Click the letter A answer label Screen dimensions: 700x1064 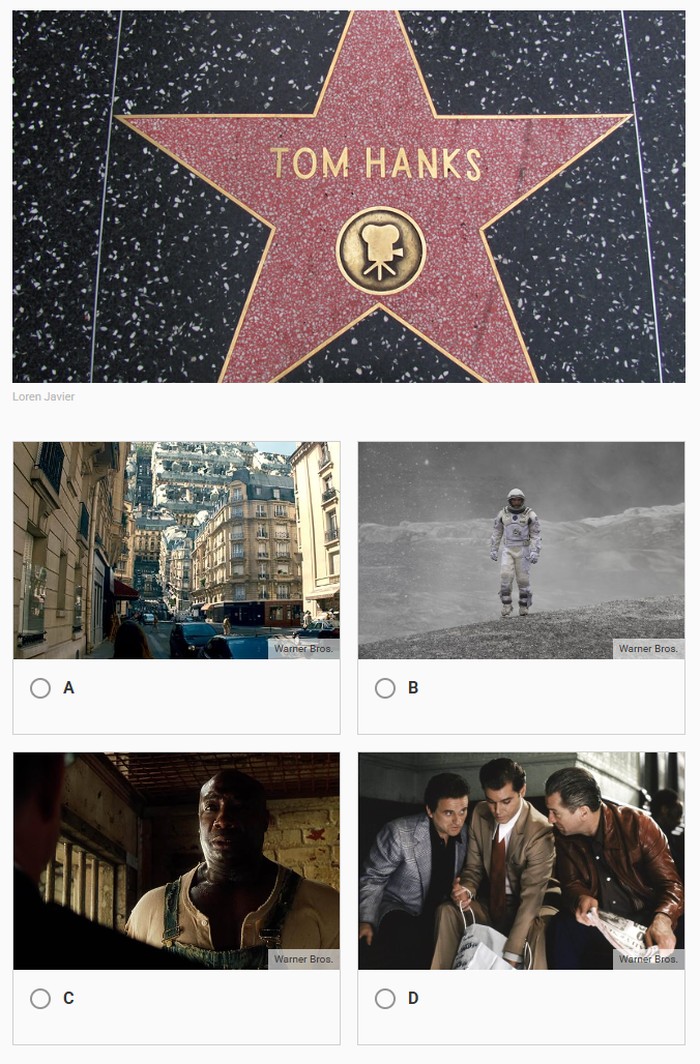[69, 688]
